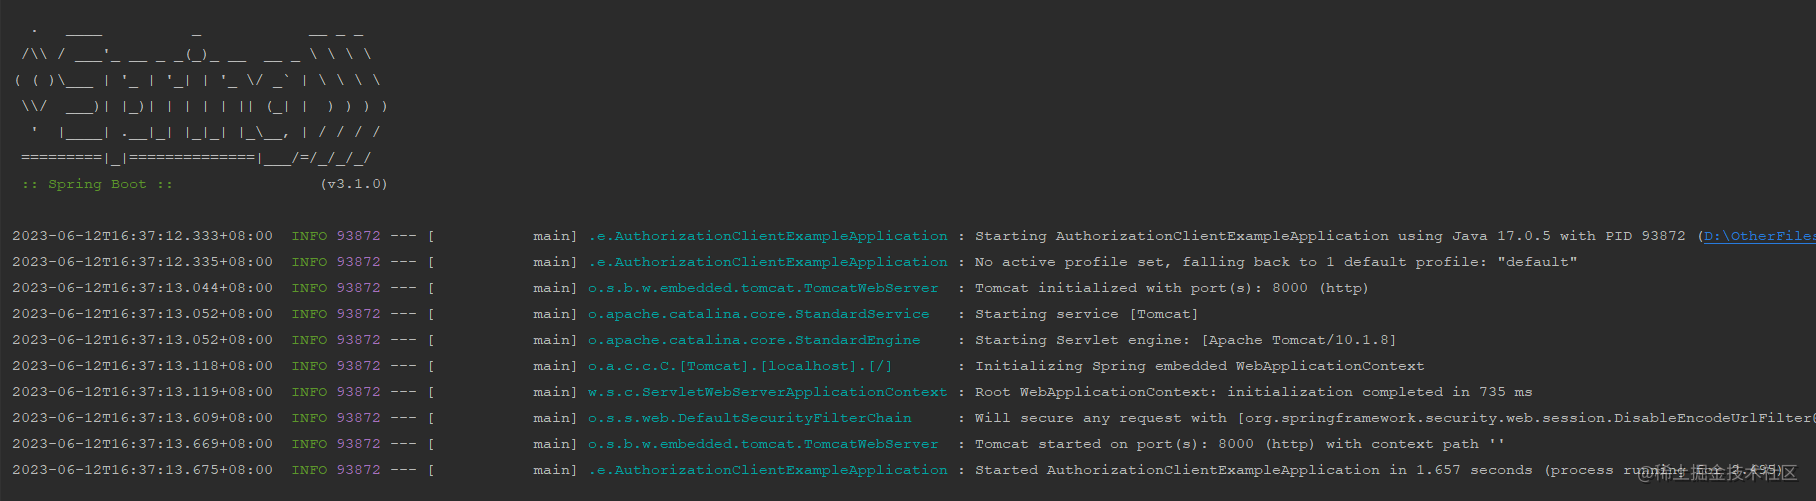Viewport: 1816px width, 501px height.
Task: Click logger o.apache.catalina.core.StandardService
Action: click(x=758, y=314)
